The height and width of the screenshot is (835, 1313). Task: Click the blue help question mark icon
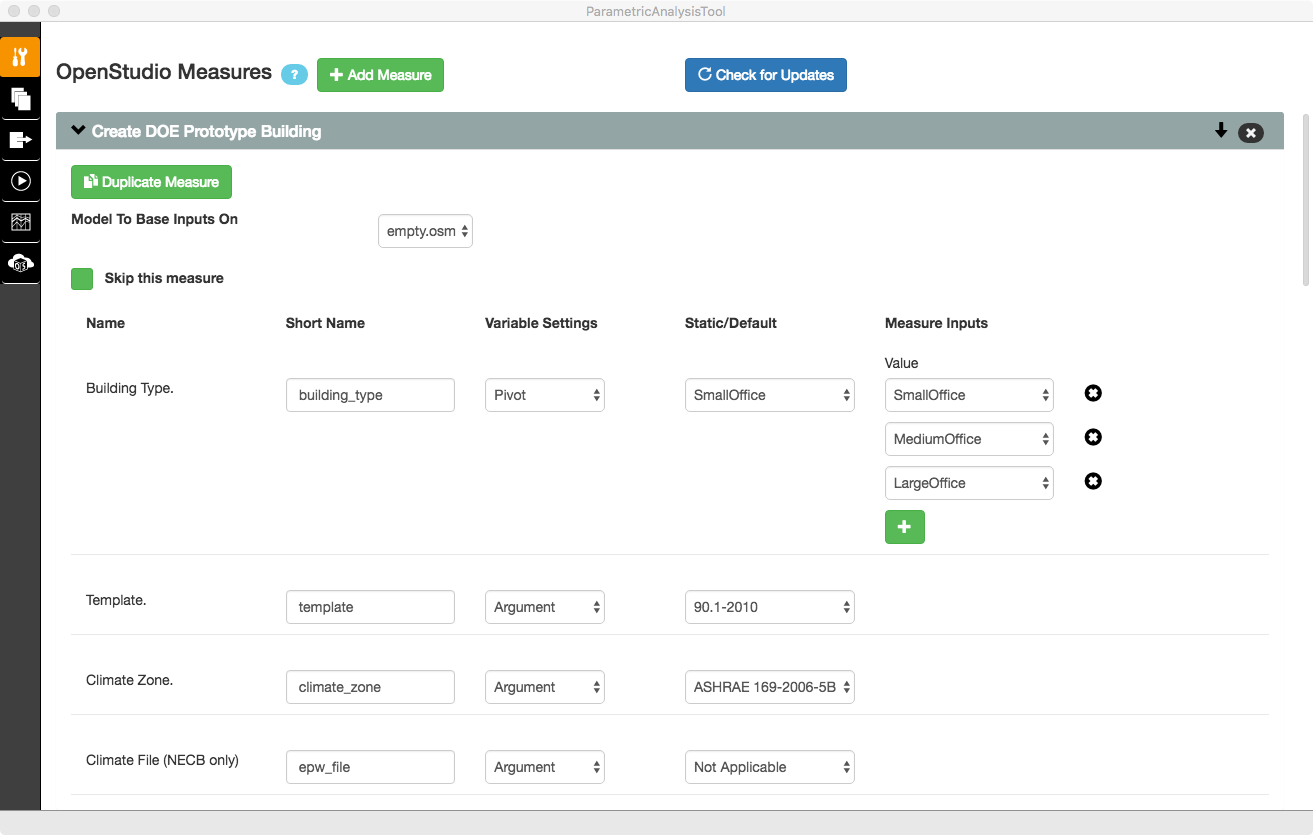pyautogui.click(x=294, y=75)
